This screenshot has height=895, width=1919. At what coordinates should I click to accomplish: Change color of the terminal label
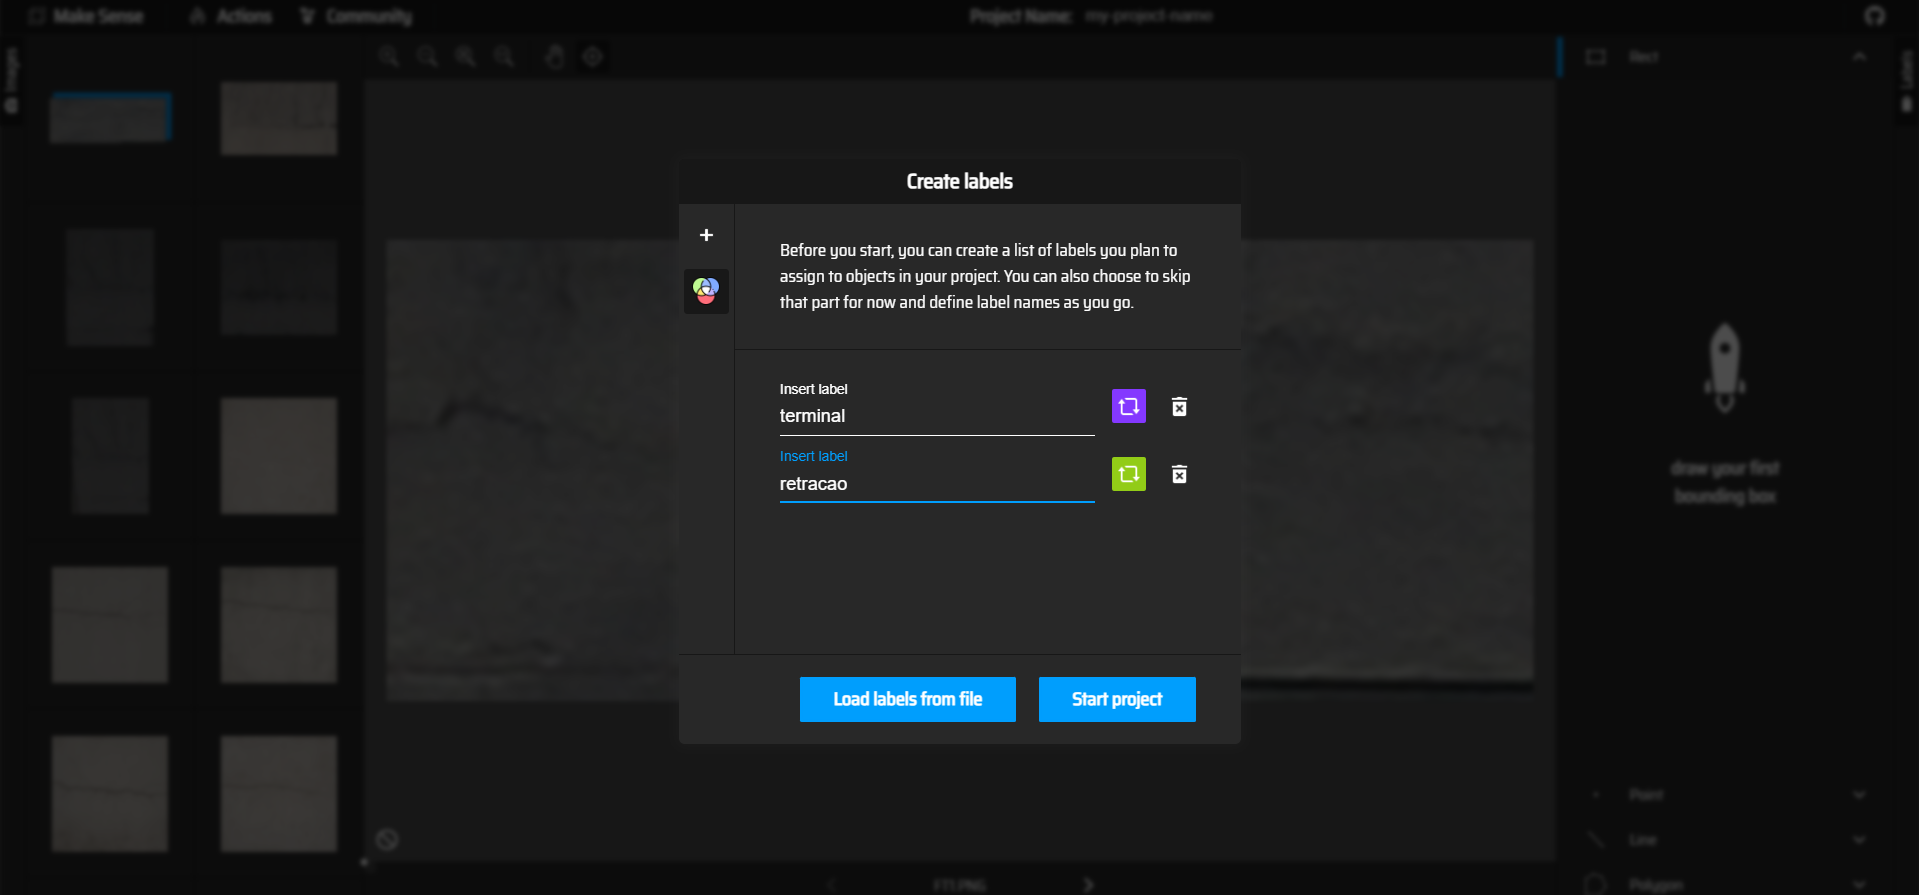(1129, 406)
